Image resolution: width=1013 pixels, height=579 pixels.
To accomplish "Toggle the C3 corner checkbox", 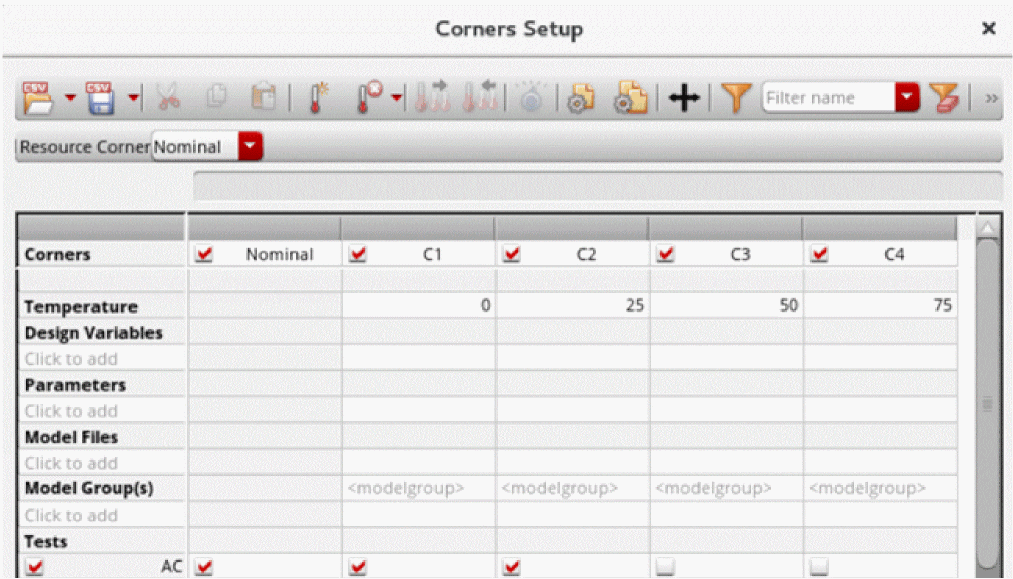I will point(665,254).
